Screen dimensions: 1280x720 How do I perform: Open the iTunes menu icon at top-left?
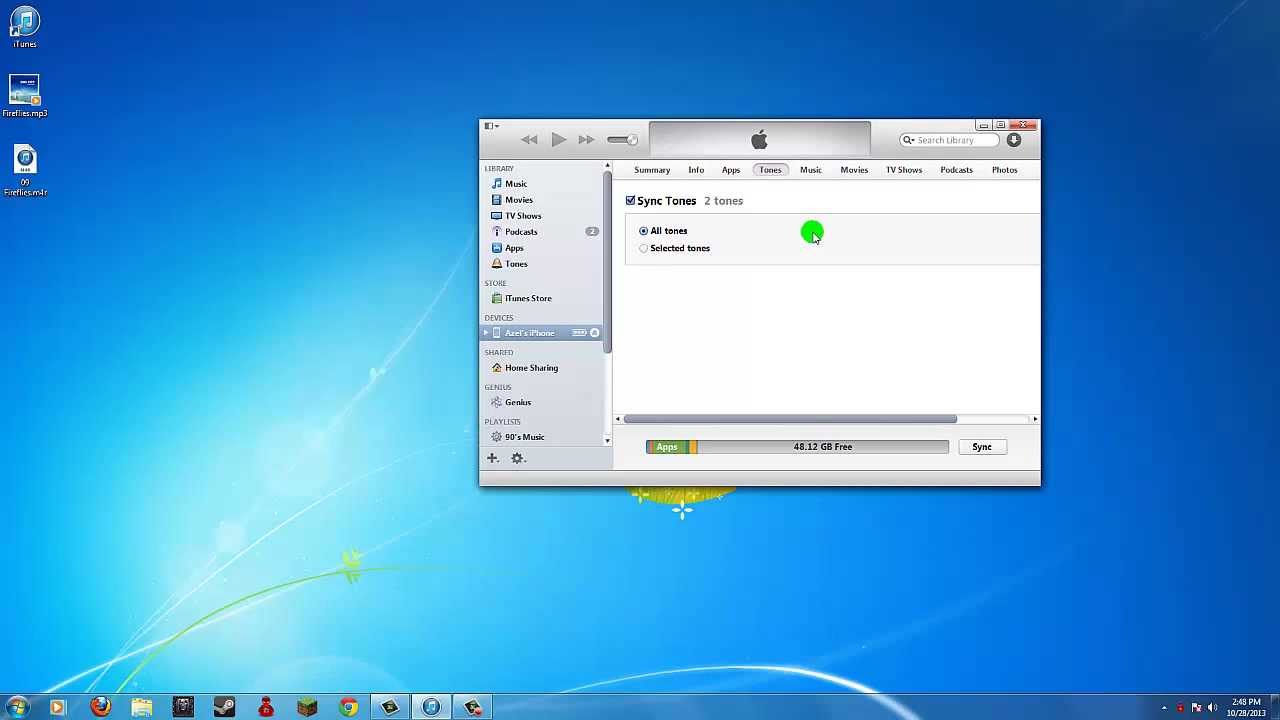point(490,126)
